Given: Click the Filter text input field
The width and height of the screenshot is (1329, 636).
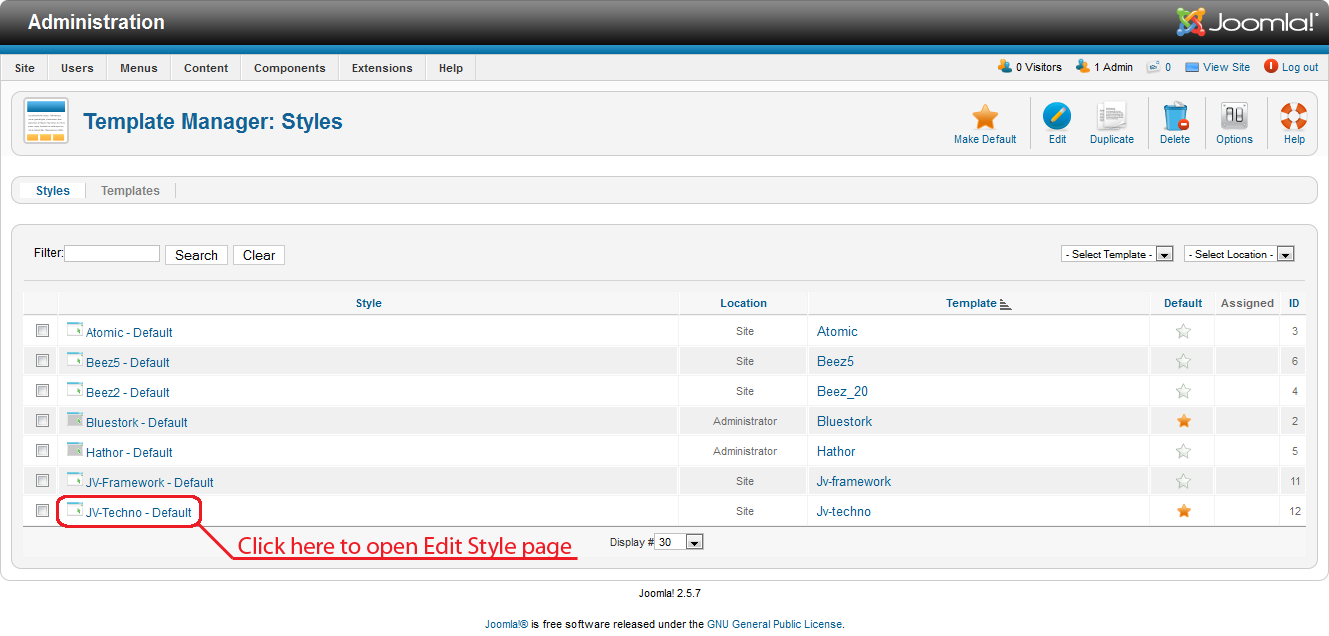Looking at the screenshot, I should 112,254.
